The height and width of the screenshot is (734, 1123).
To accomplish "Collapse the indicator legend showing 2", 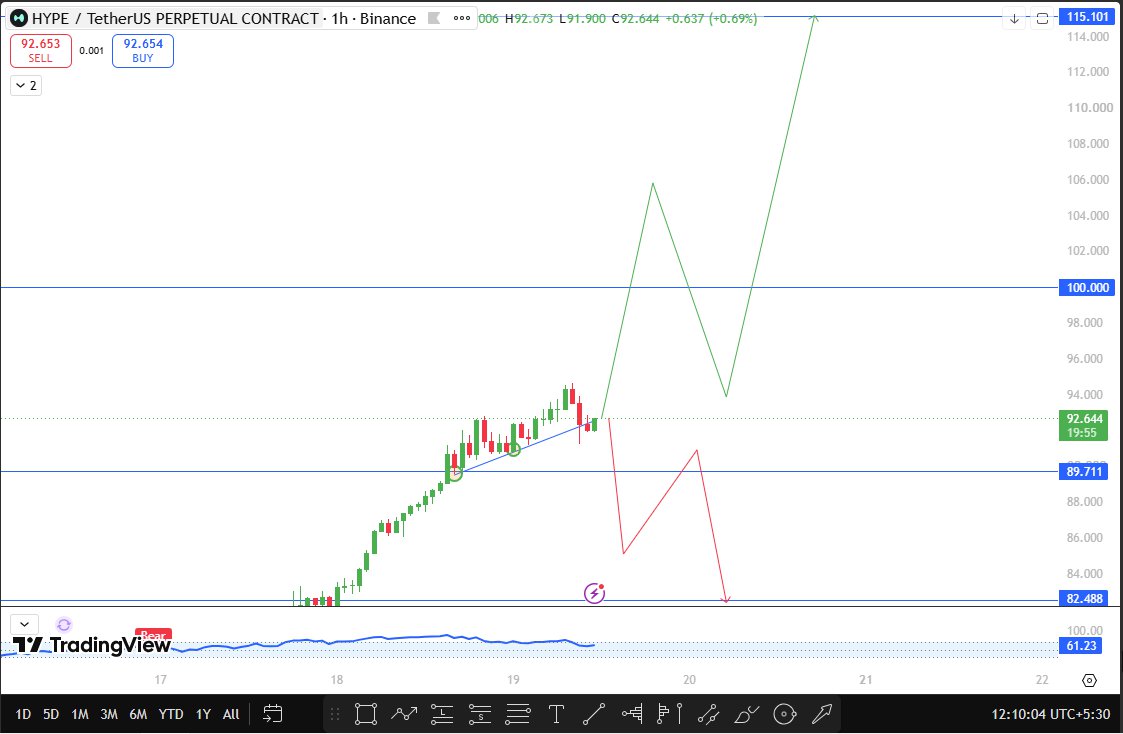I will point(26,85).
